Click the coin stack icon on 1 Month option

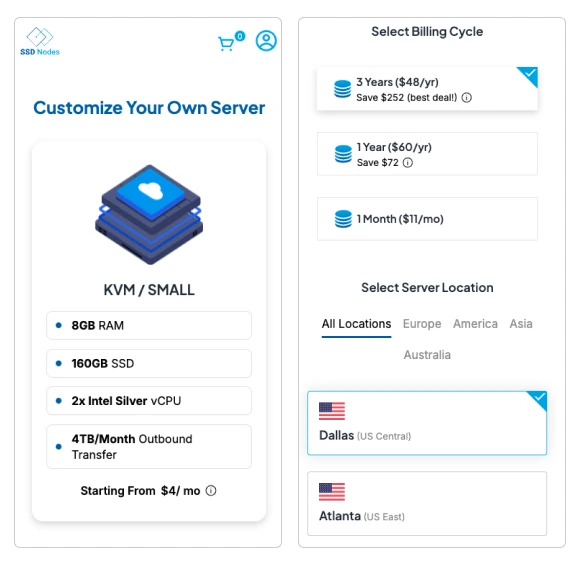[343, 219]
